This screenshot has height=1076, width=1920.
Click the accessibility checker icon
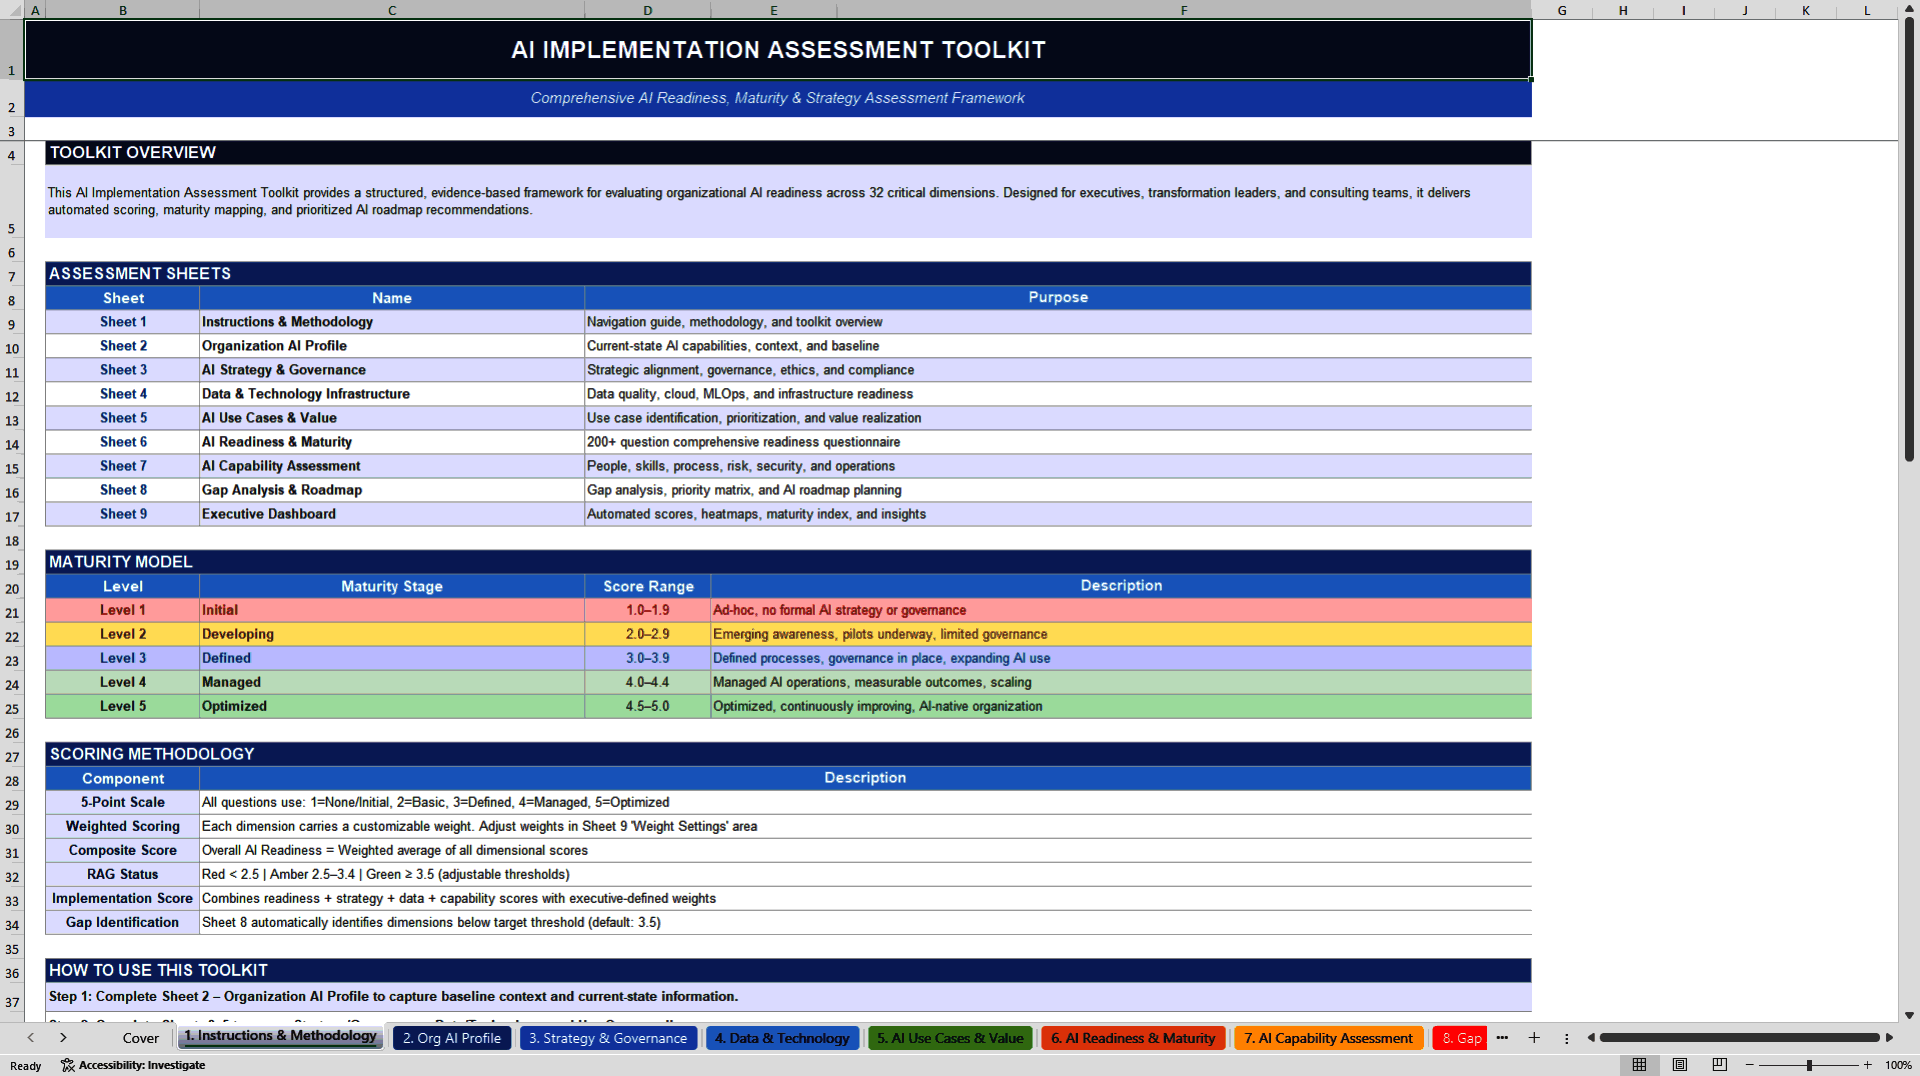coord(67,1065)
